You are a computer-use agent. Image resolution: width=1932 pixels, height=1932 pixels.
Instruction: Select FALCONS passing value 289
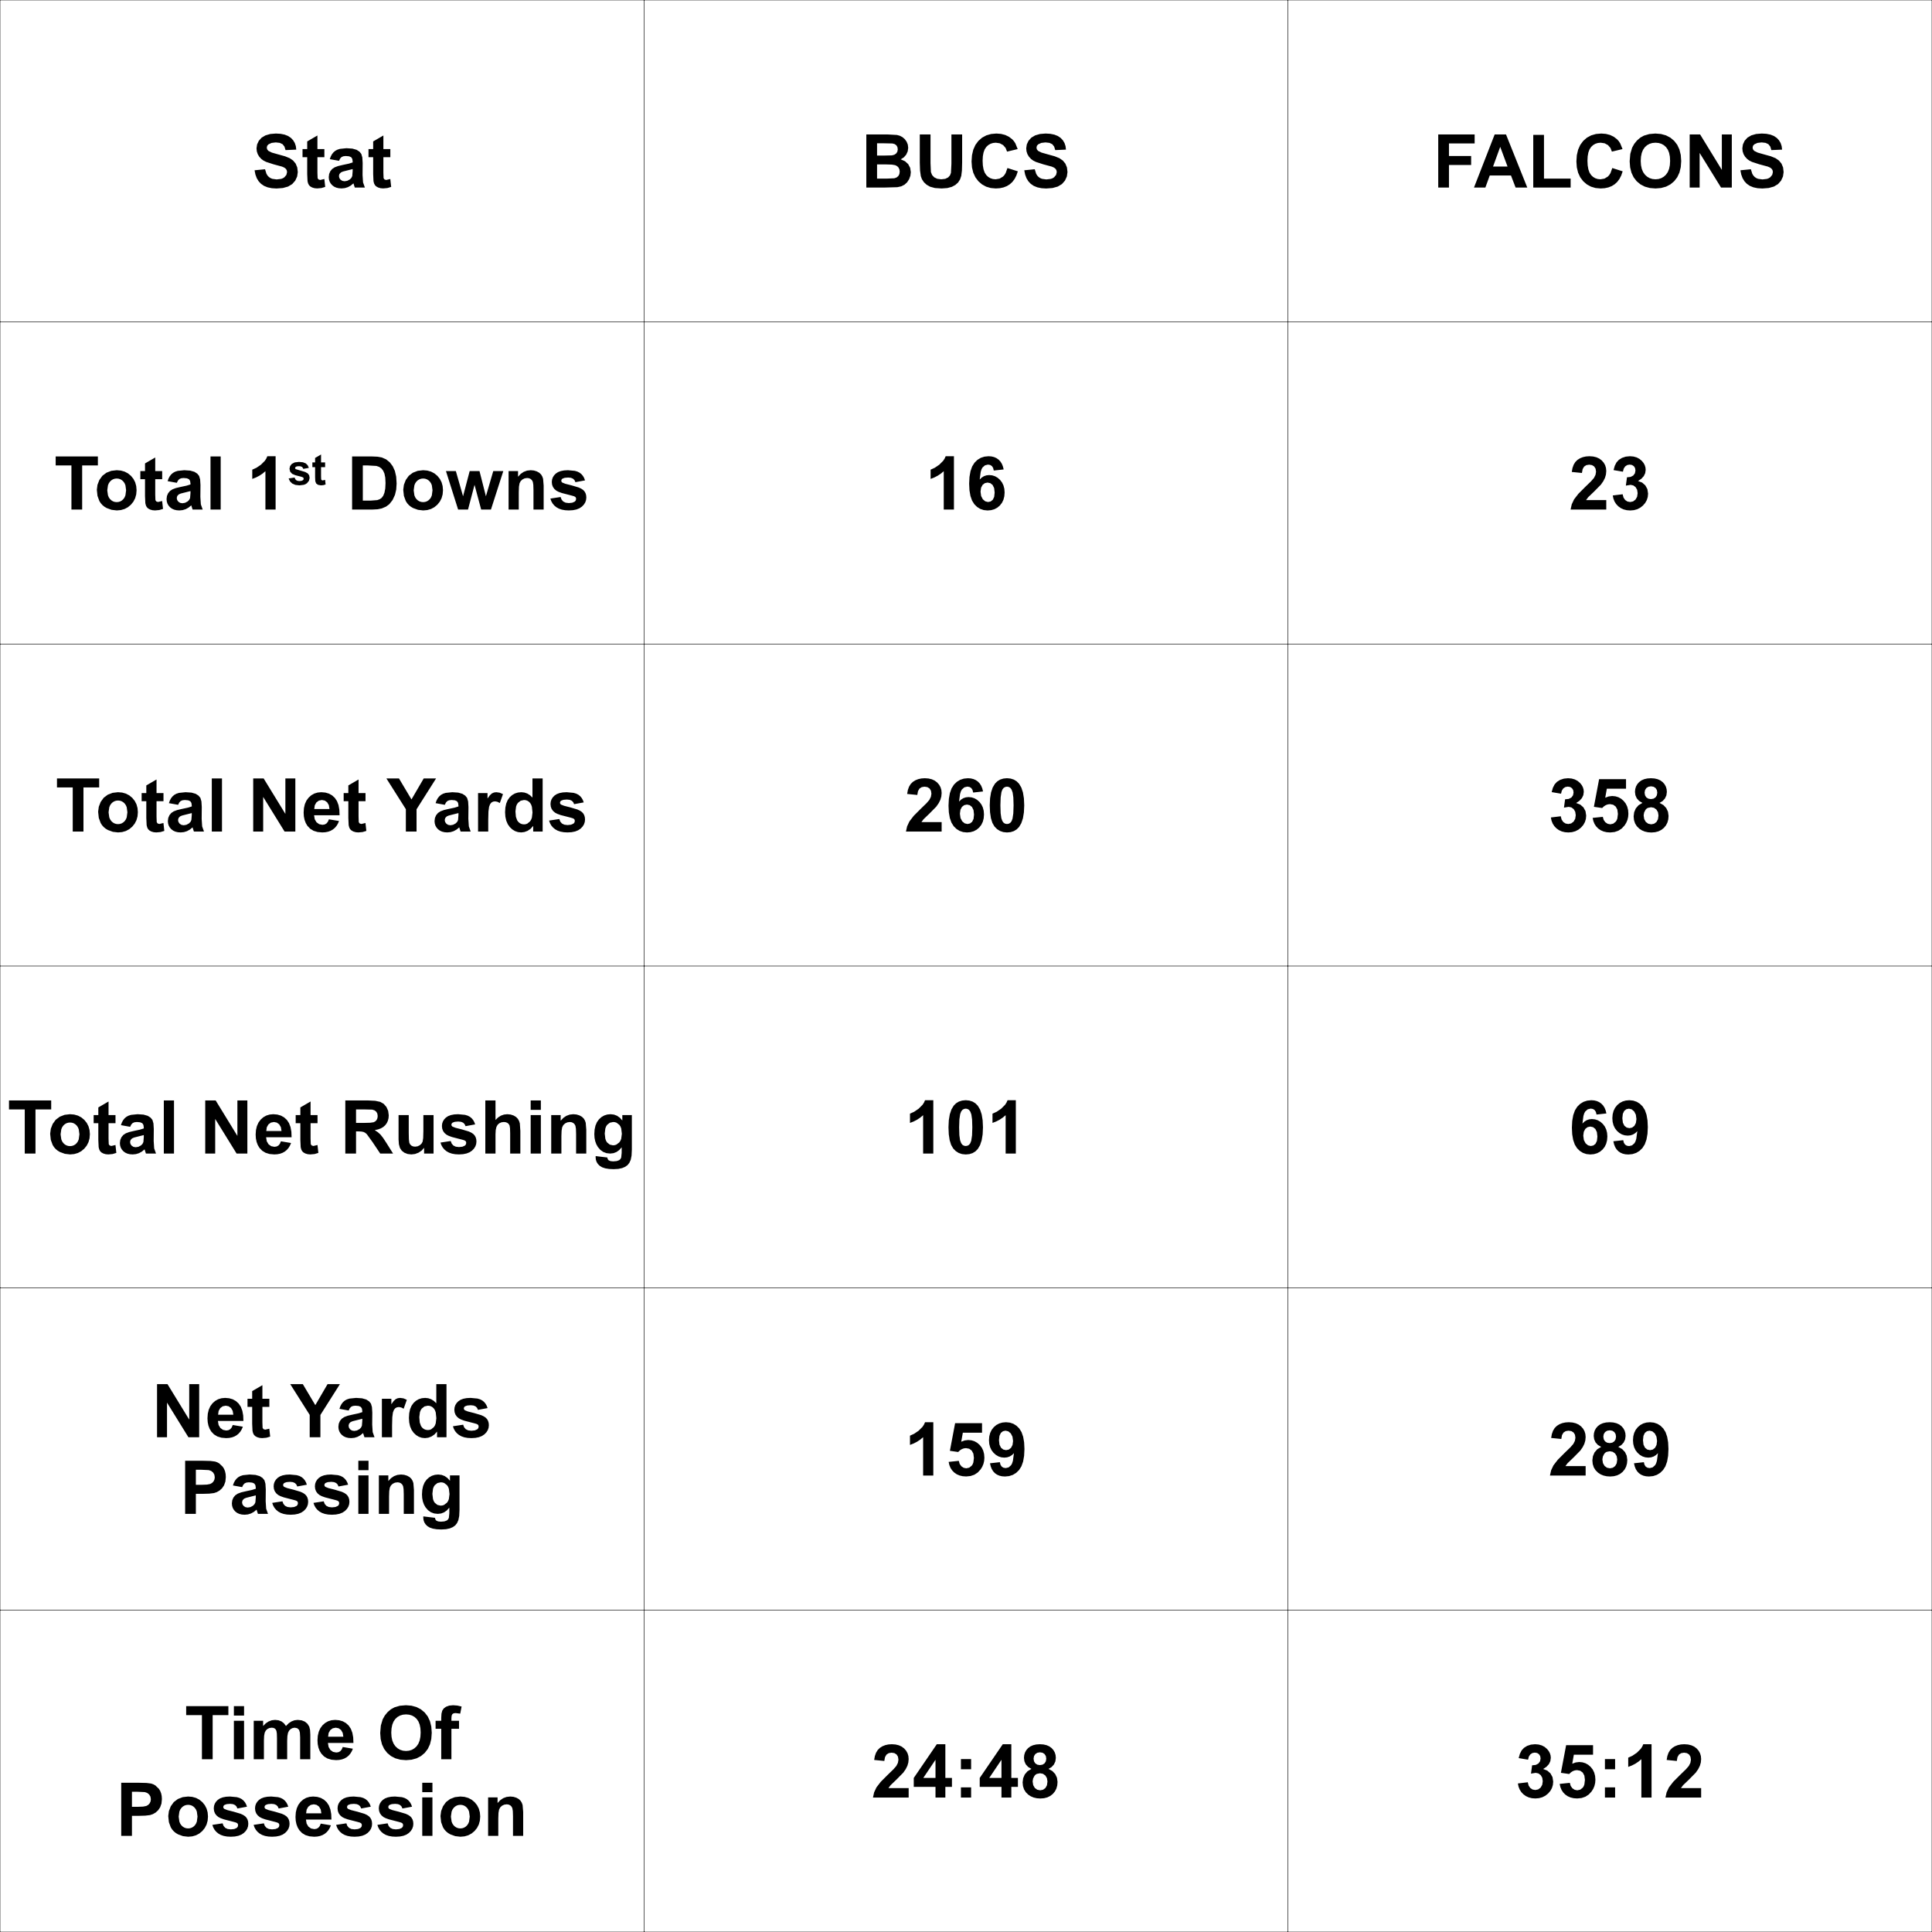[x=1609, y=1450]
